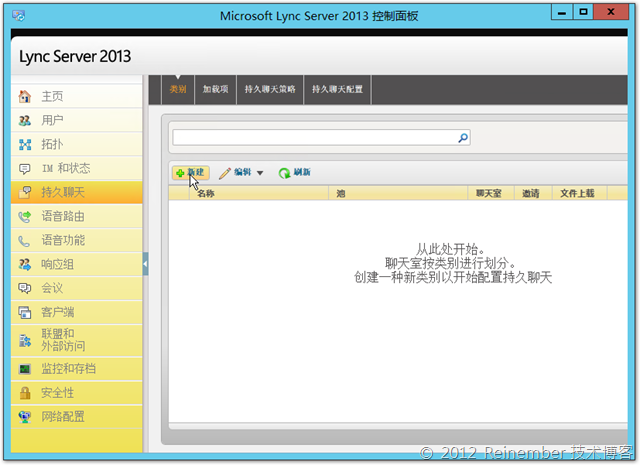Open the 持久聊天配置 tab
This screenshot has height=465, width=640.
point(338,89)
